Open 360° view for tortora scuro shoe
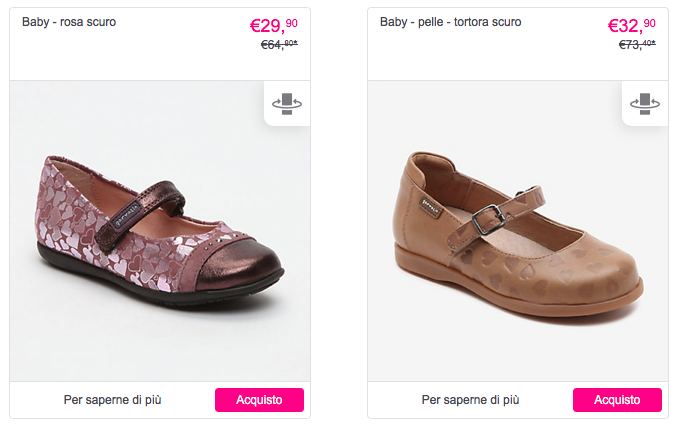Image resolution: width=675 pixels, height=428 pixels. click(x=645, y=104)
